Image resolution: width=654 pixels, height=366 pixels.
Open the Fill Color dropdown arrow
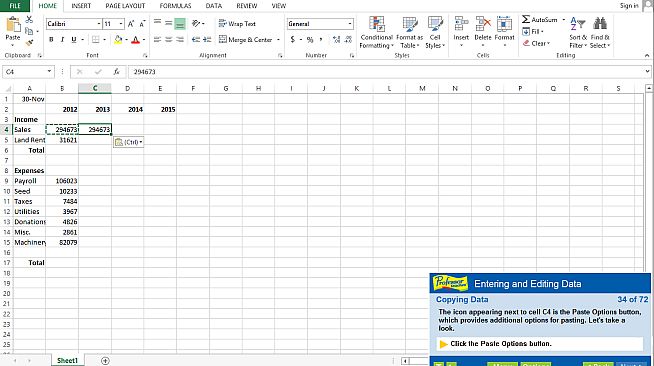coord(126,40)
